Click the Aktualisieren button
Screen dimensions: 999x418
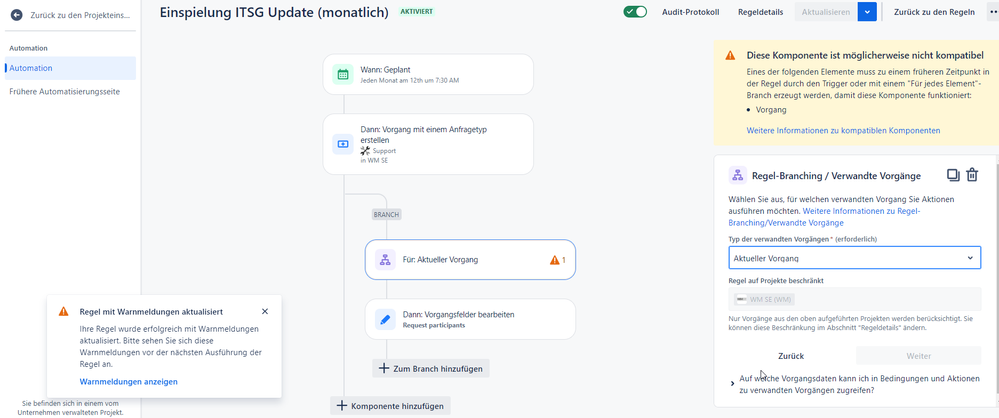826,12
